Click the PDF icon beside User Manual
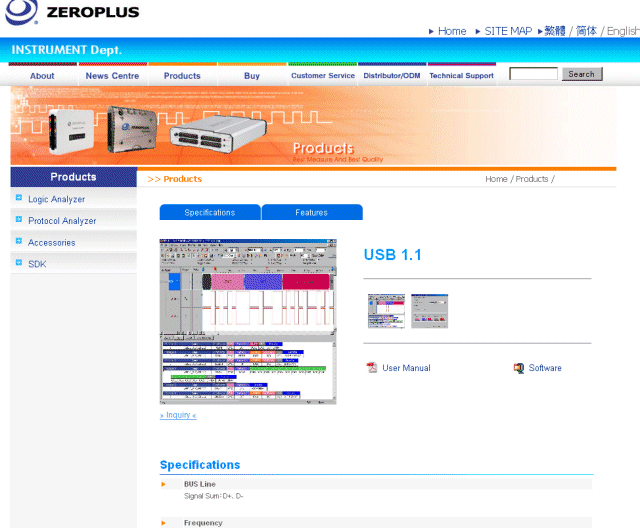Image resolution: width=640 pixels, height=528 pixels. pyautogui.click(x=372, y=368)
